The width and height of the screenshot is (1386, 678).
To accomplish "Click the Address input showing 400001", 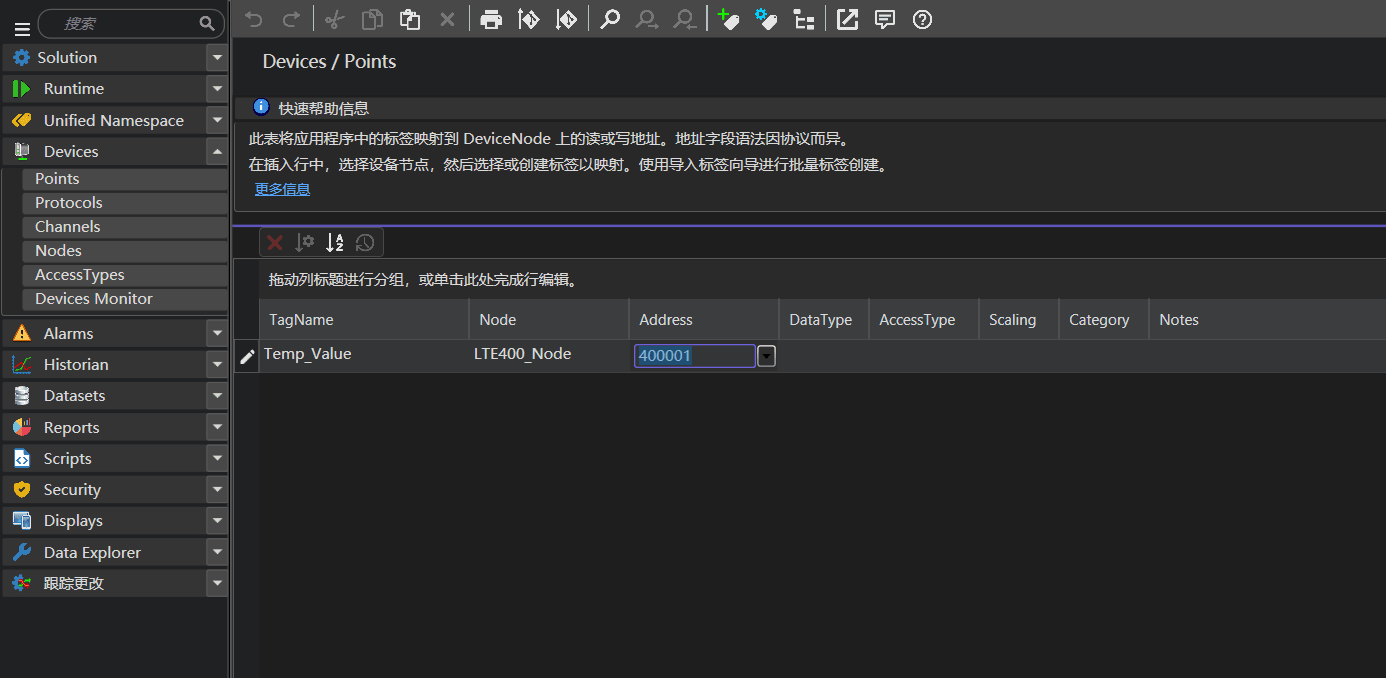I will (x=695, y=356).
